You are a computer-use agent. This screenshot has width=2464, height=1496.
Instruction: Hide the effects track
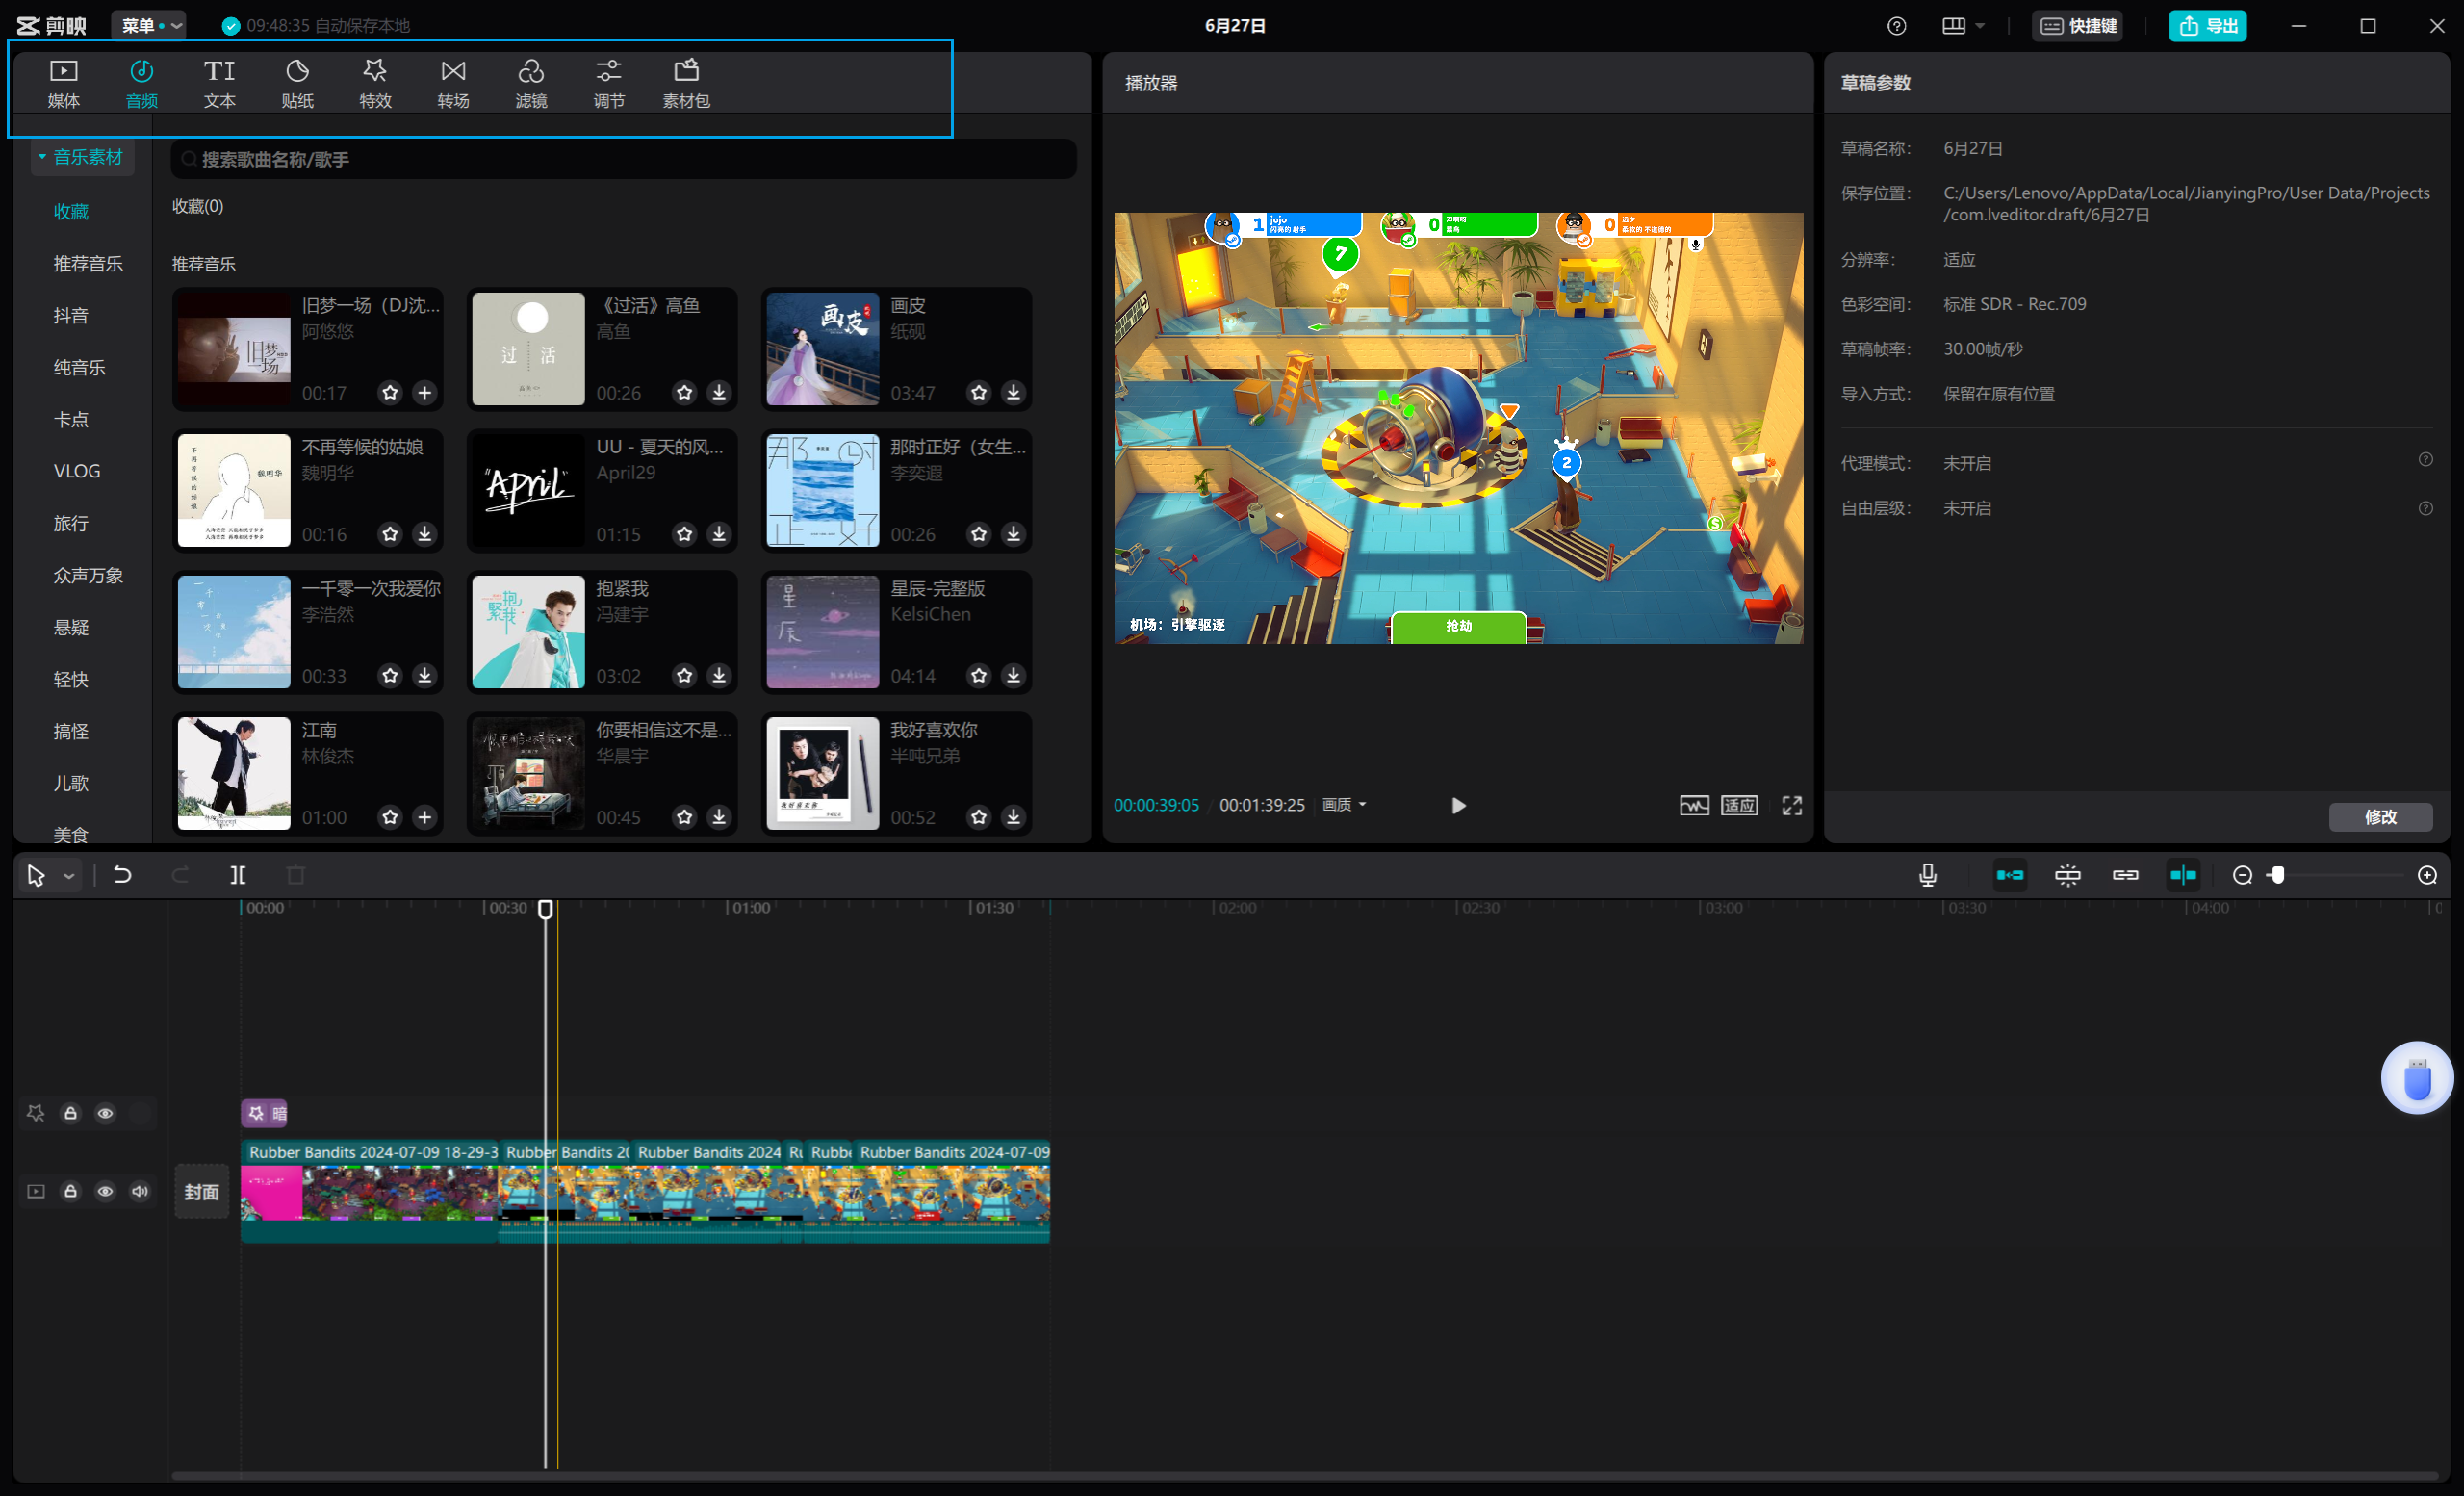(x=105, y=1113)
